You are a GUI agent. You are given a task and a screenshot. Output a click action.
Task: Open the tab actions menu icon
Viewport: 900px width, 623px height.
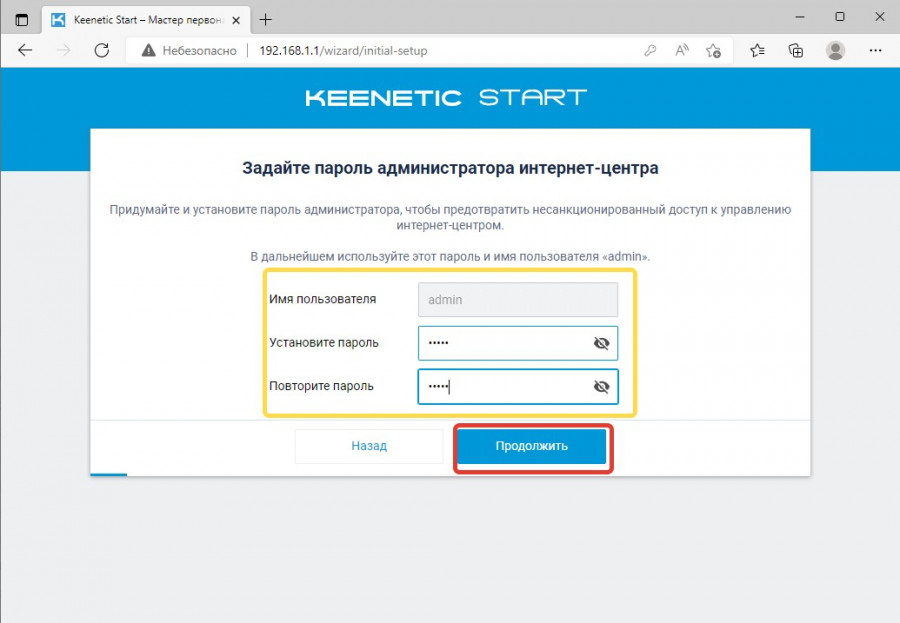click(22, 19)
